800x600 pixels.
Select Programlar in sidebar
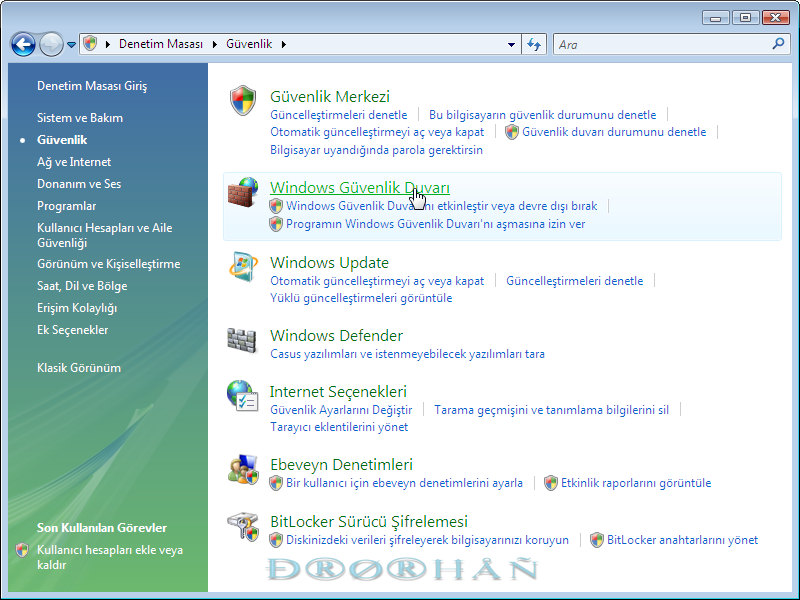[66, 206]
